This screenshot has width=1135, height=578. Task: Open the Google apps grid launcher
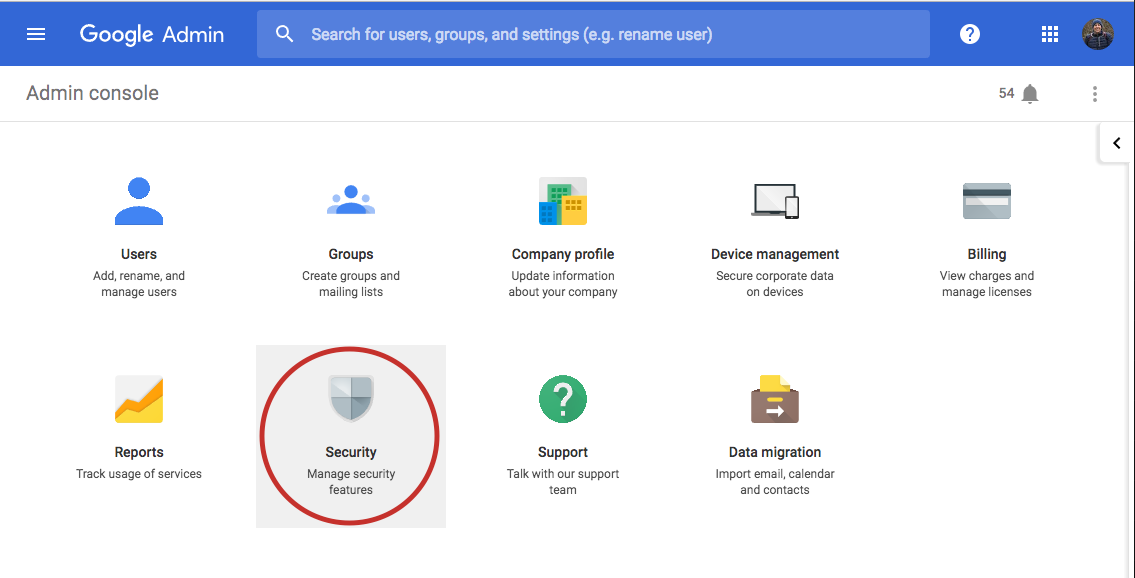(x=1050, y=34)
